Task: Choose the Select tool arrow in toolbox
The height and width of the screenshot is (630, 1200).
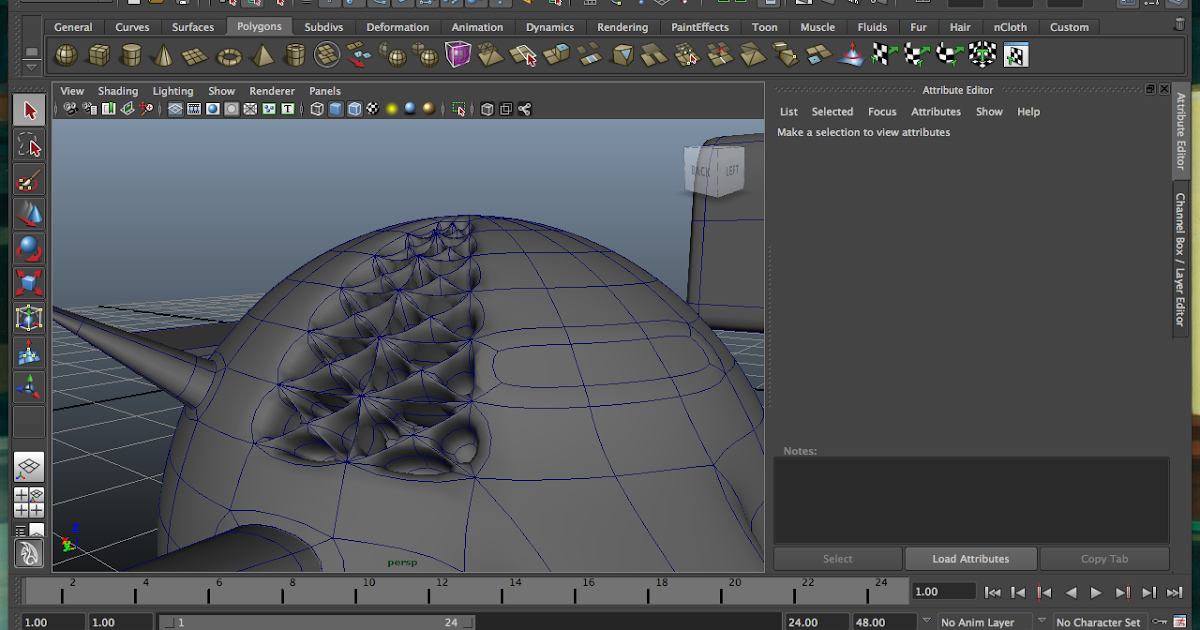Action: coord(29,110)
